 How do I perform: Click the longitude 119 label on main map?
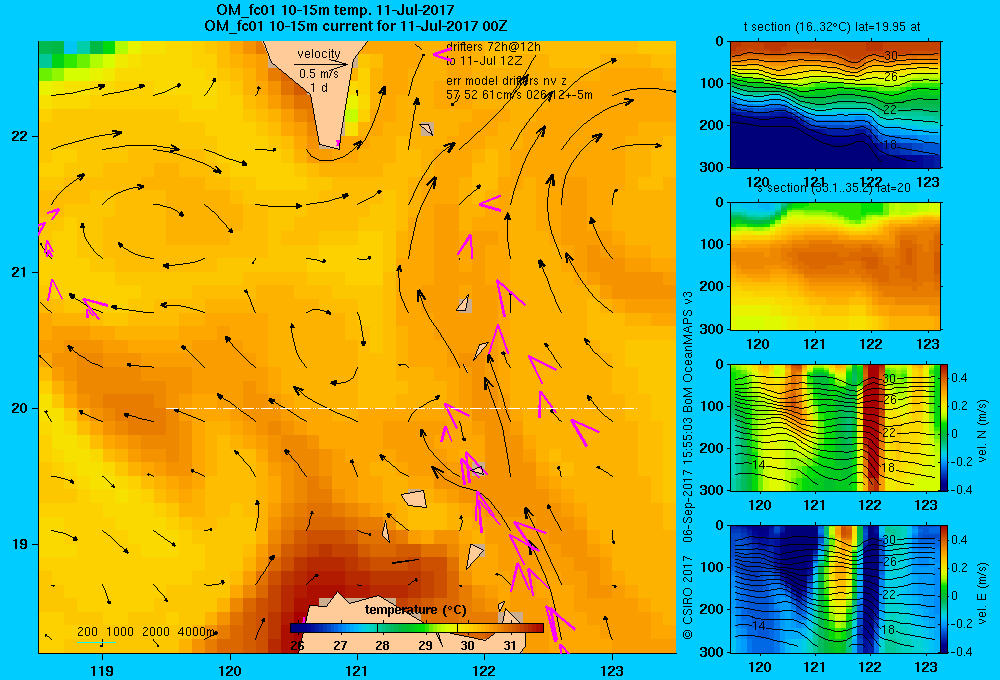pyautogui.click(x=102, y=670)
